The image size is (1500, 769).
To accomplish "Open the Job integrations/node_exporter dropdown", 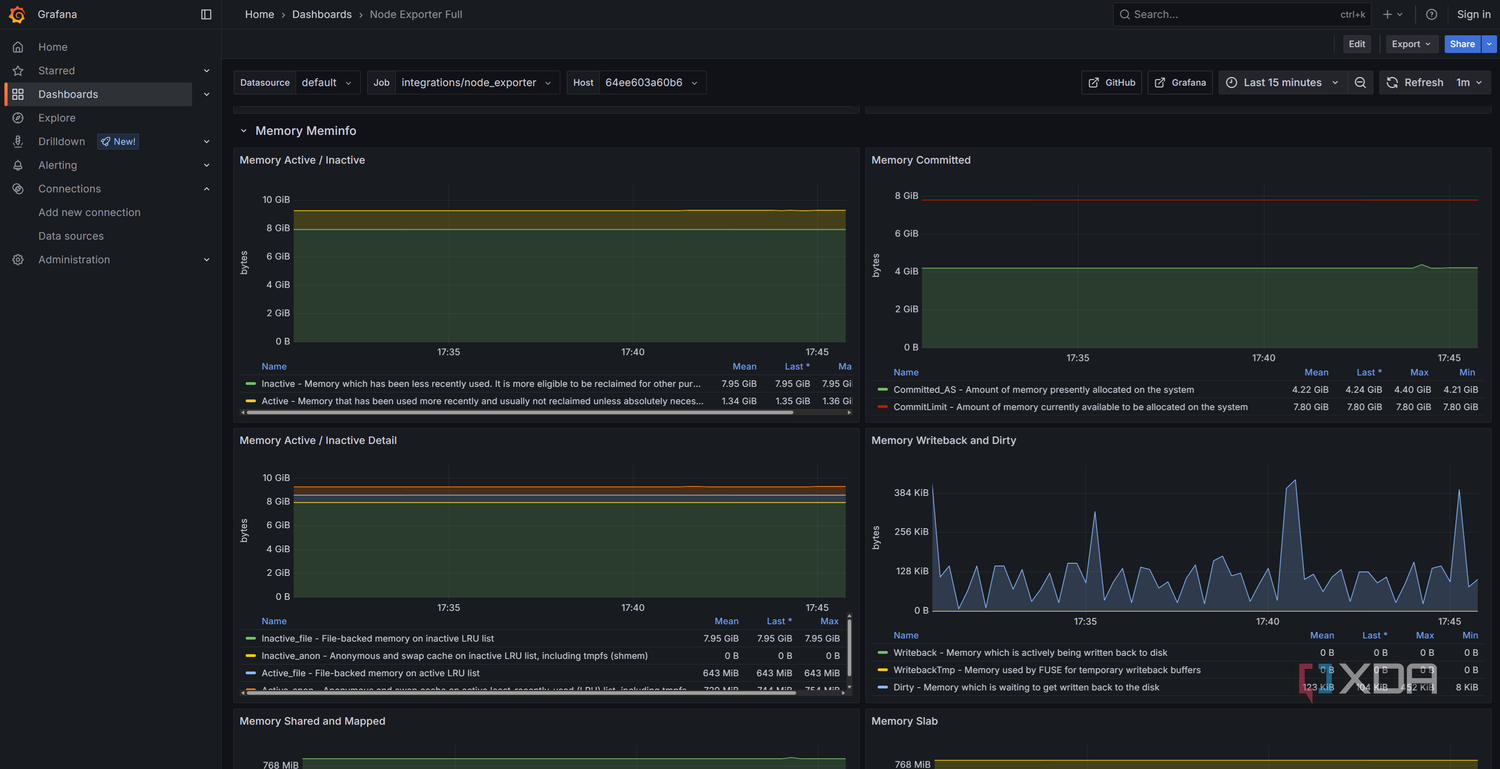I will tap(477, 83).
